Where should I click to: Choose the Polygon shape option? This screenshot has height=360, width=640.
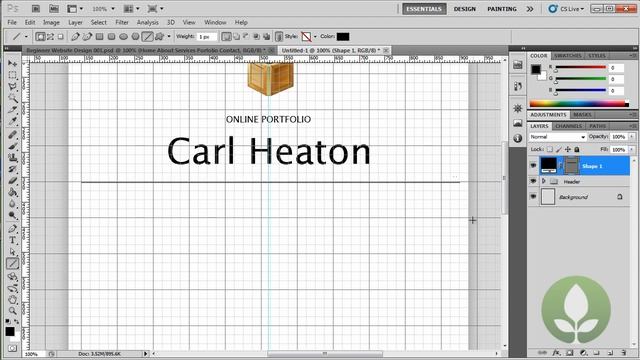click(x=135, y=37)
